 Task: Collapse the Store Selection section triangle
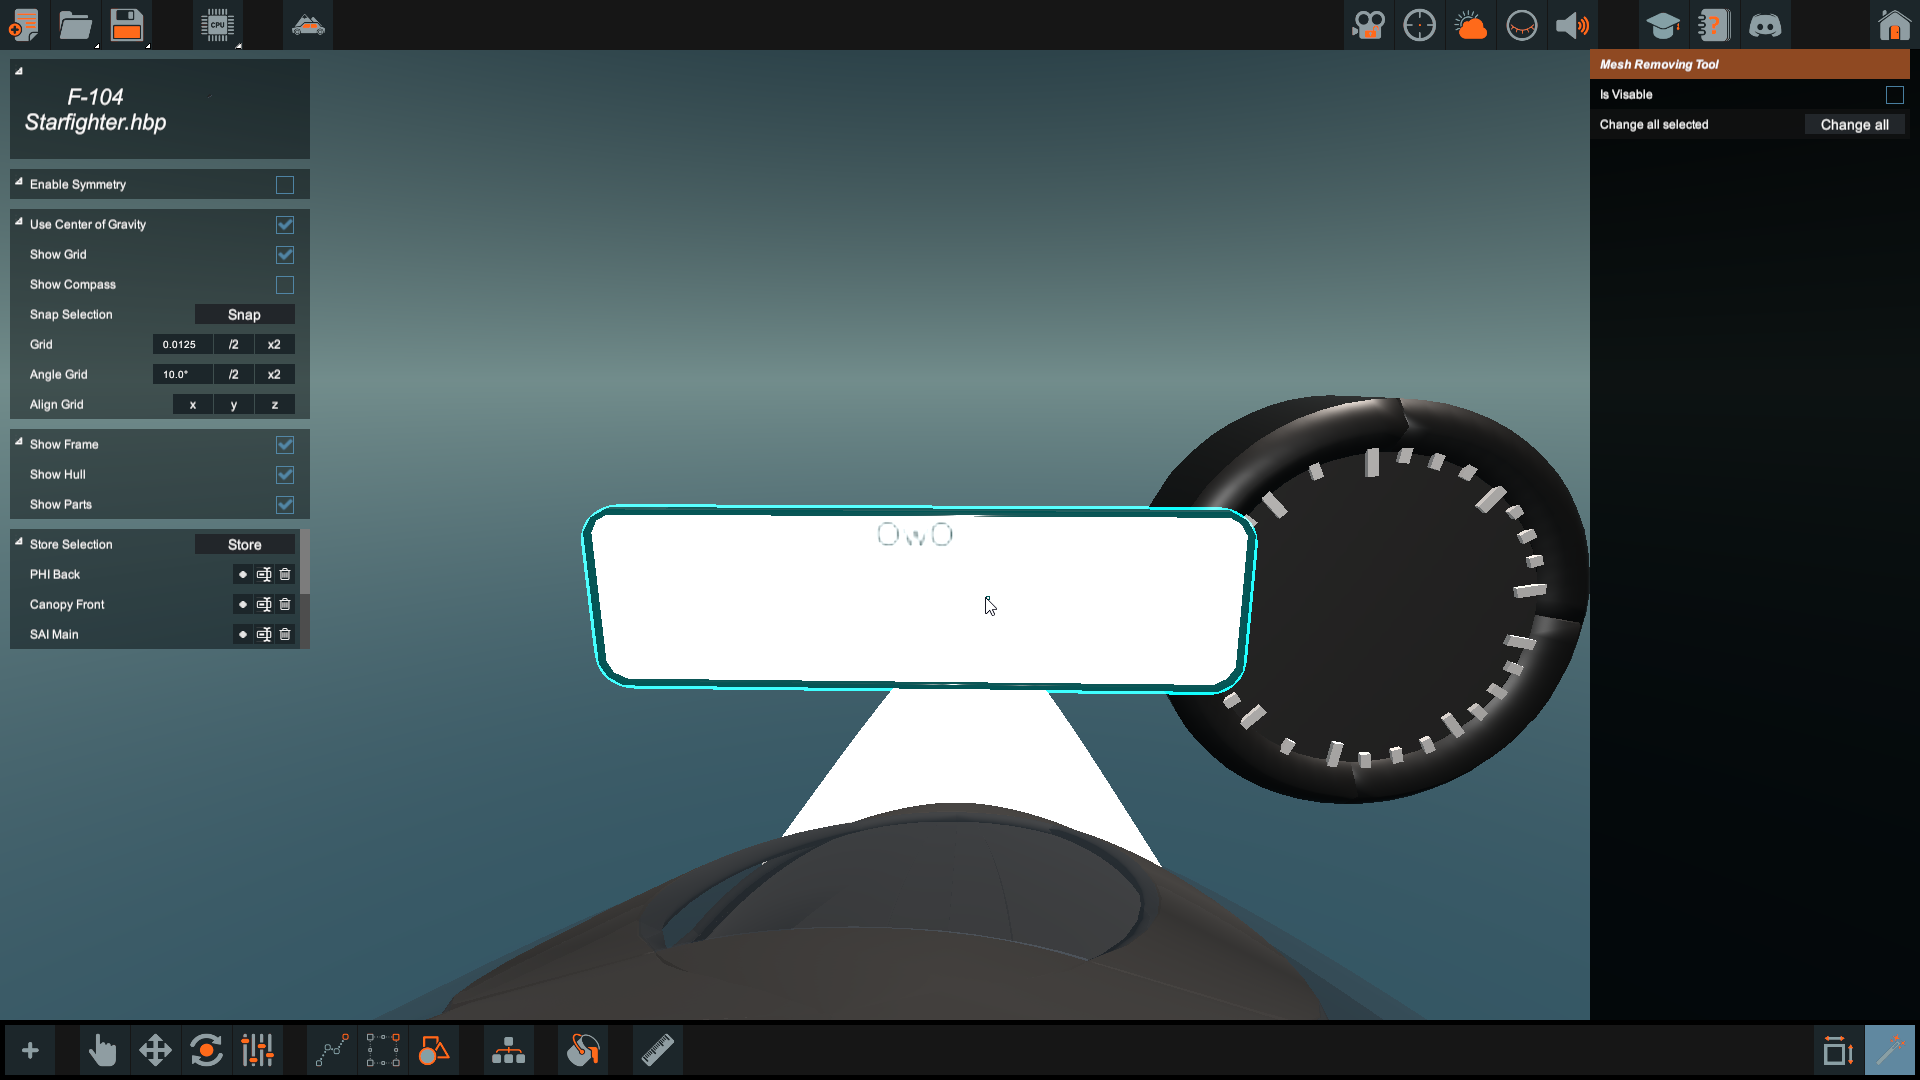click(19, 542)
